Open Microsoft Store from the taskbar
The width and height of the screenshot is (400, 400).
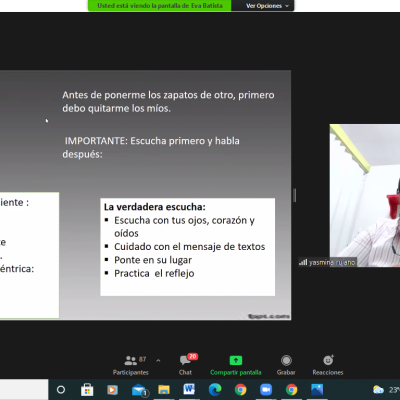pyautogui.click(x=87, y=389)
